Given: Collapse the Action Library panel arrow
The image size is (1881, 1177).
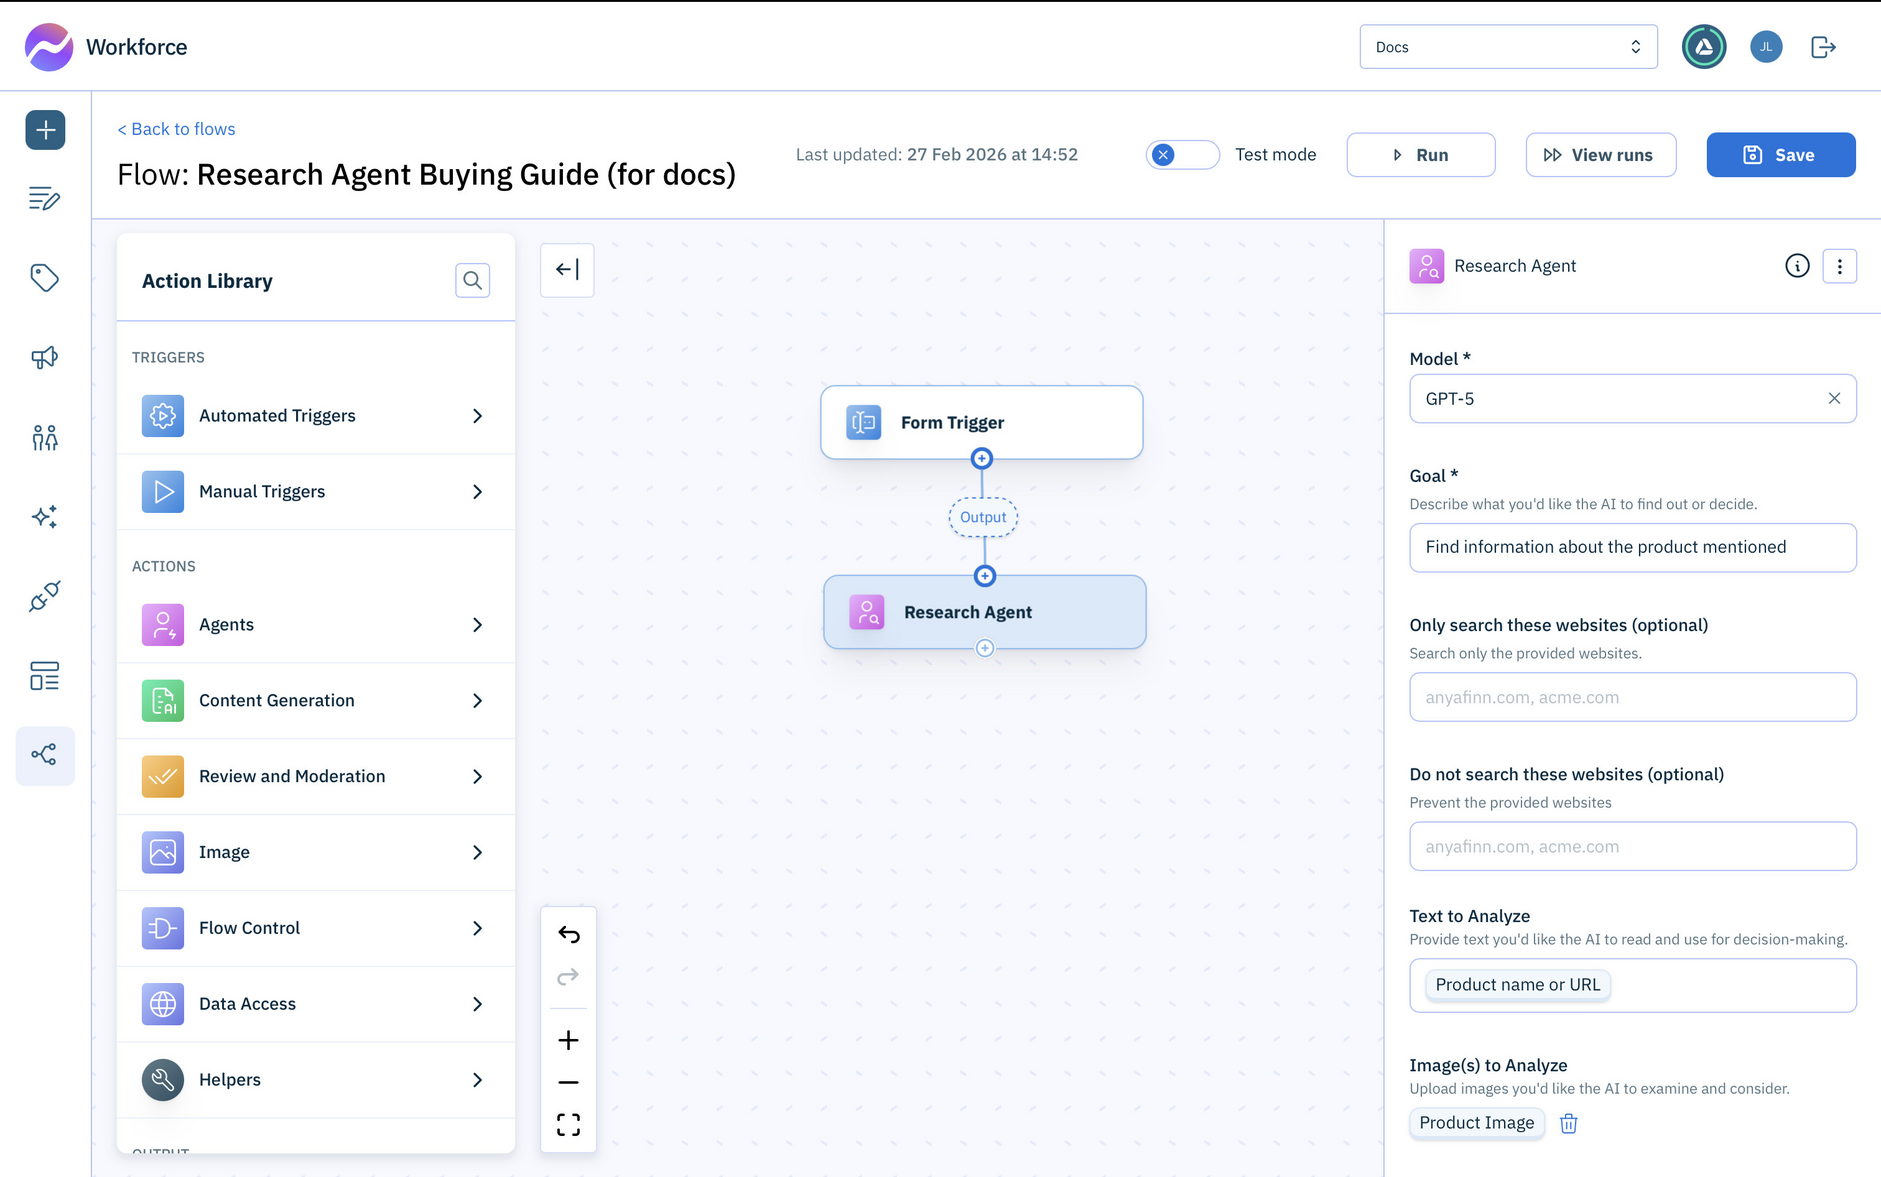Looking at the screenshot, I should pyautogui.click(x=567, y=270).
